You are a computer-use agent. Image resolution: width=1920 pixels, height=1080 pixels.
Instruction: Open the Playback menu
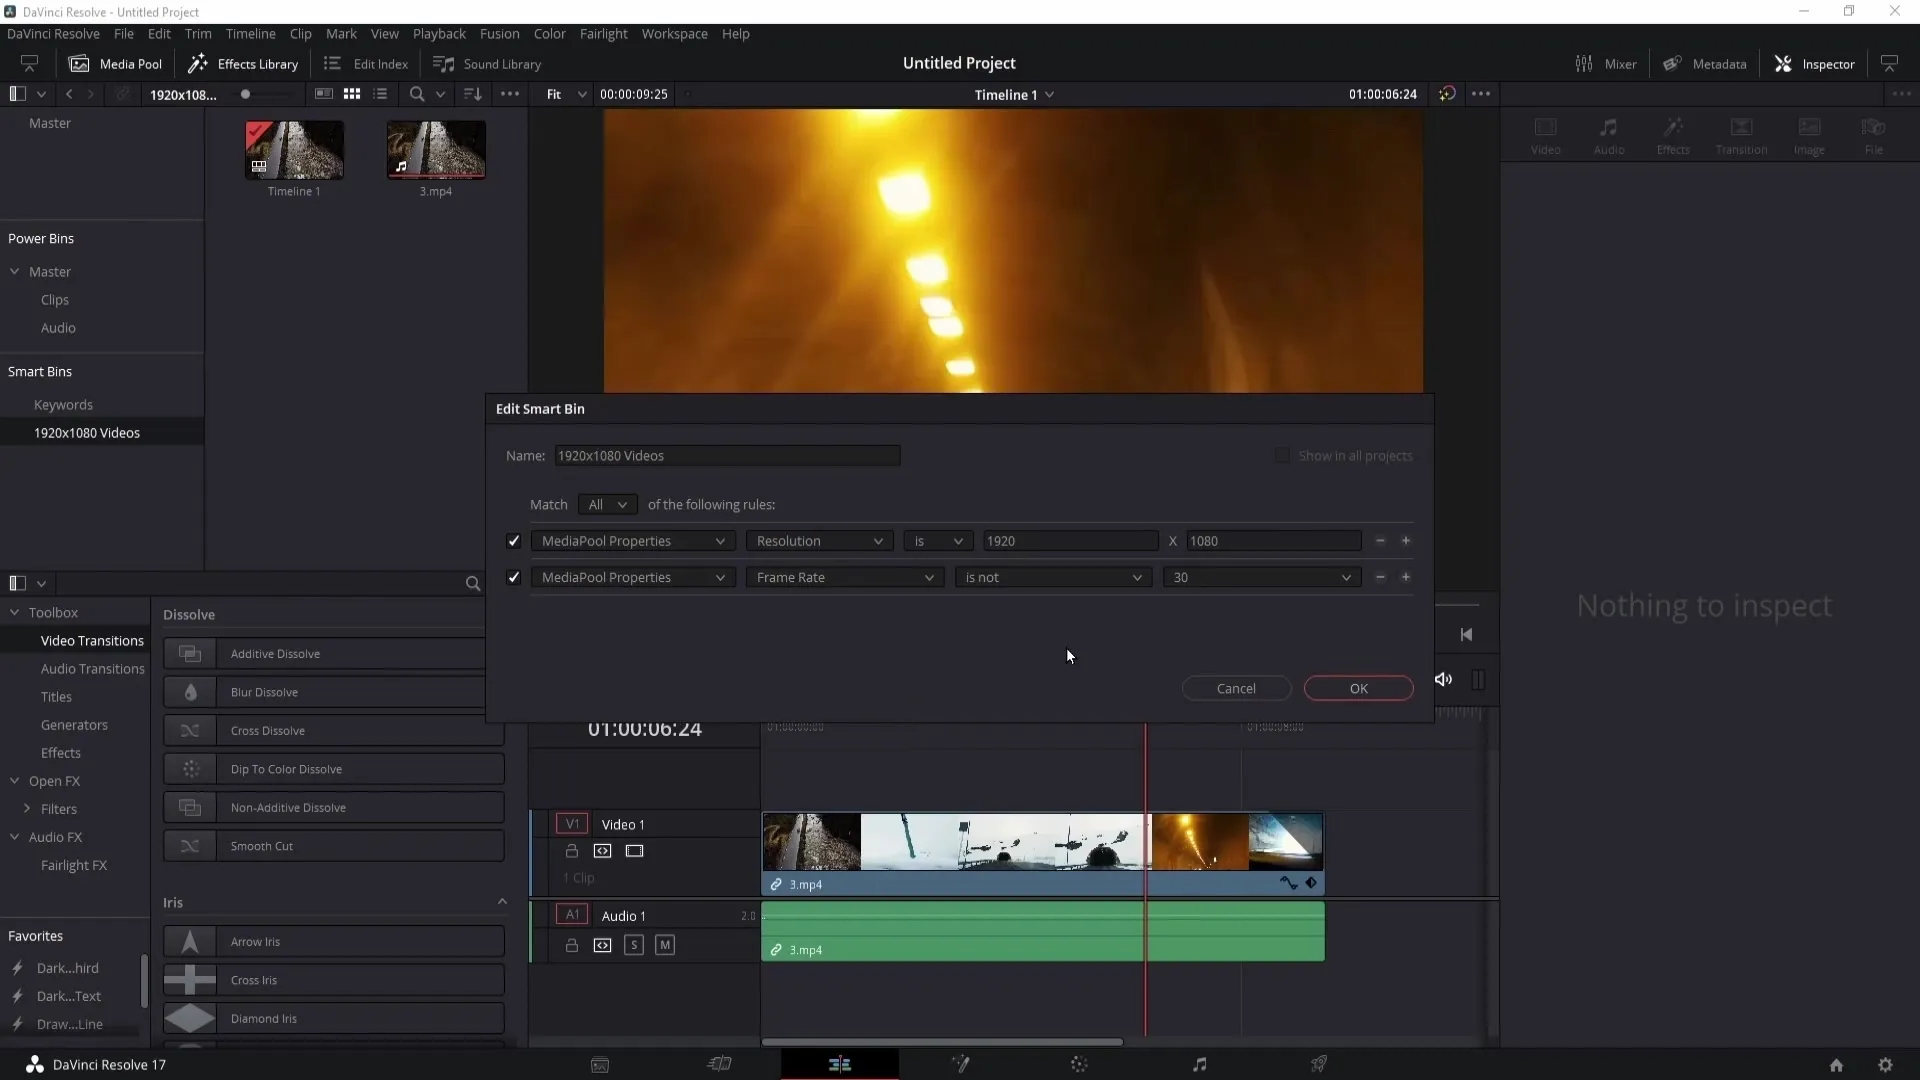[x=439, y=33]
